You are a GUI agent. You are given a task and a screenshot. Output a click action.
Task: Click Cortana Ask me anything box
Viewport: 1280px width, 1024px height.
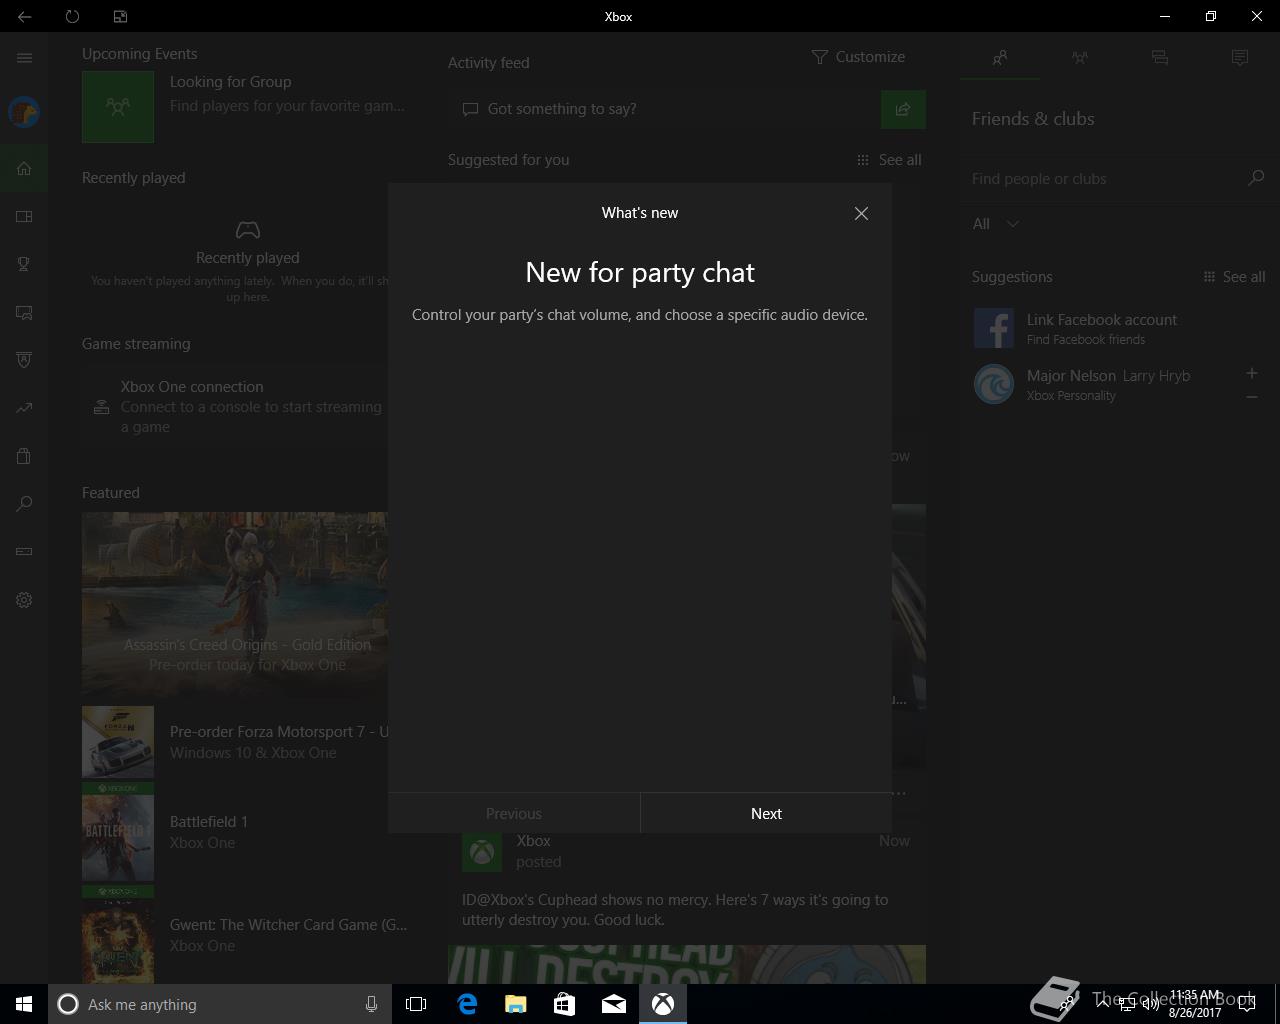pos(220,1004)
